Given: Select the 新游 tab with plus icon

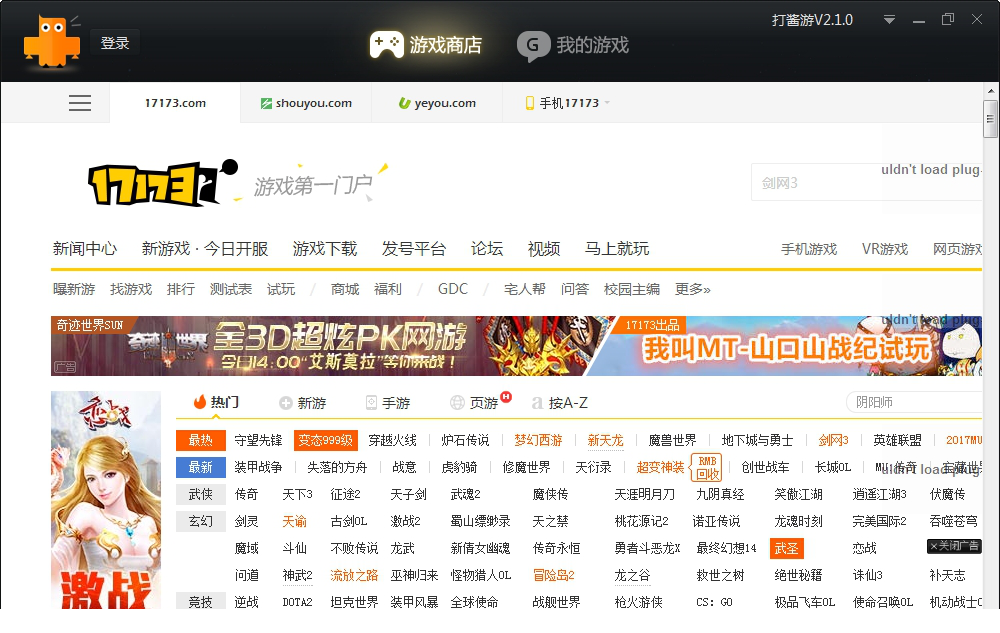Looking at the screenshot, I should pos(303,403).
